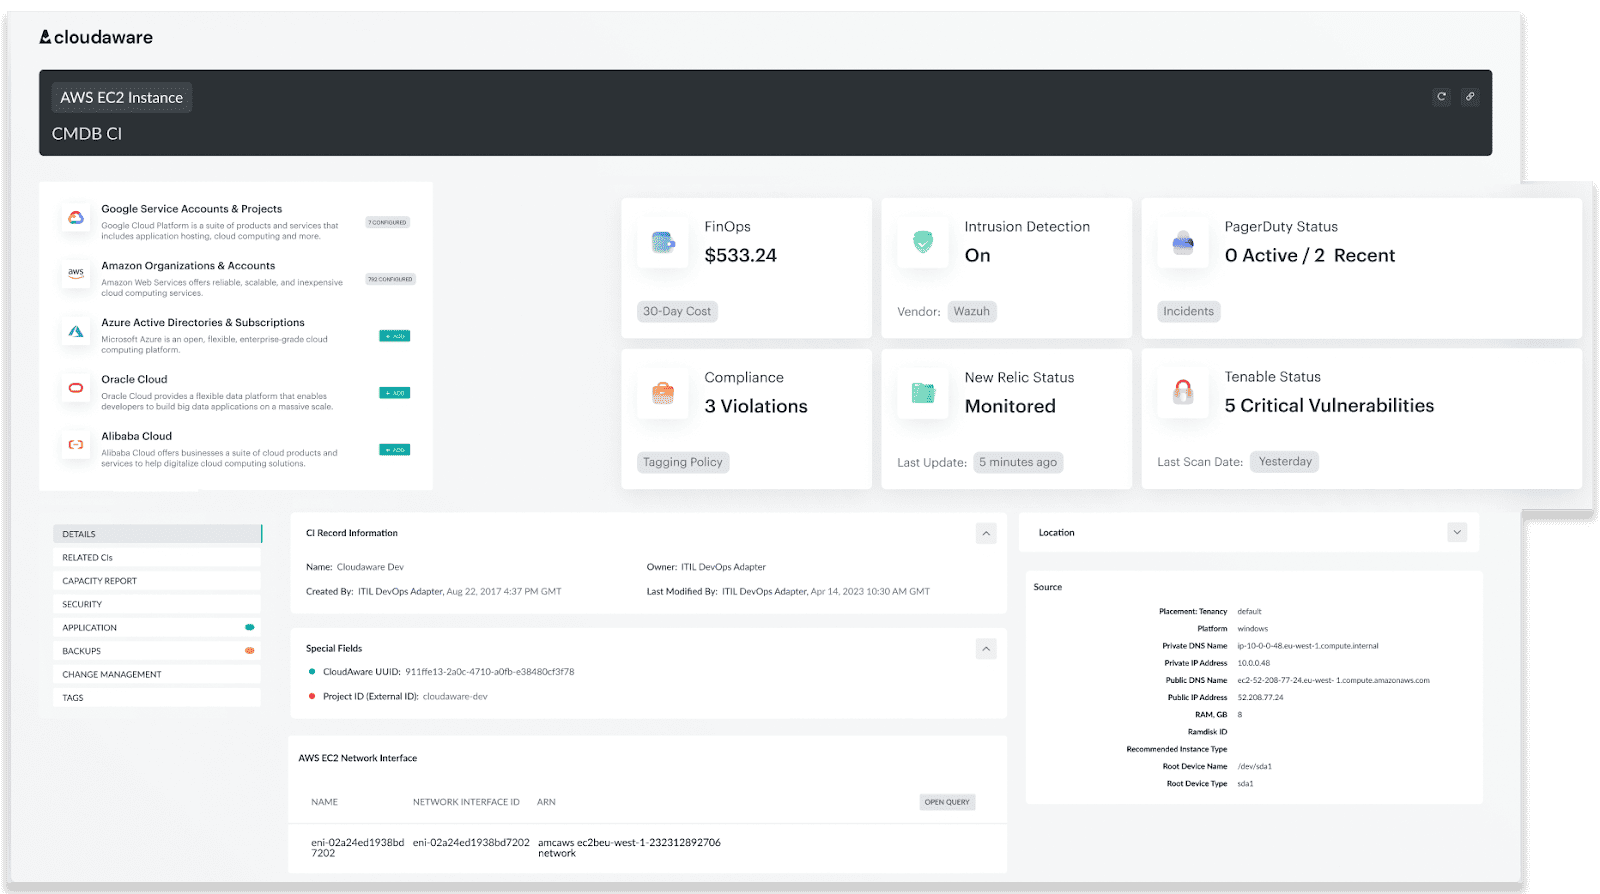The height and width of the screenshot is (894, 1600).
Task: Click the AWS icon for Amazon Organizations
Action: (76, 274)
